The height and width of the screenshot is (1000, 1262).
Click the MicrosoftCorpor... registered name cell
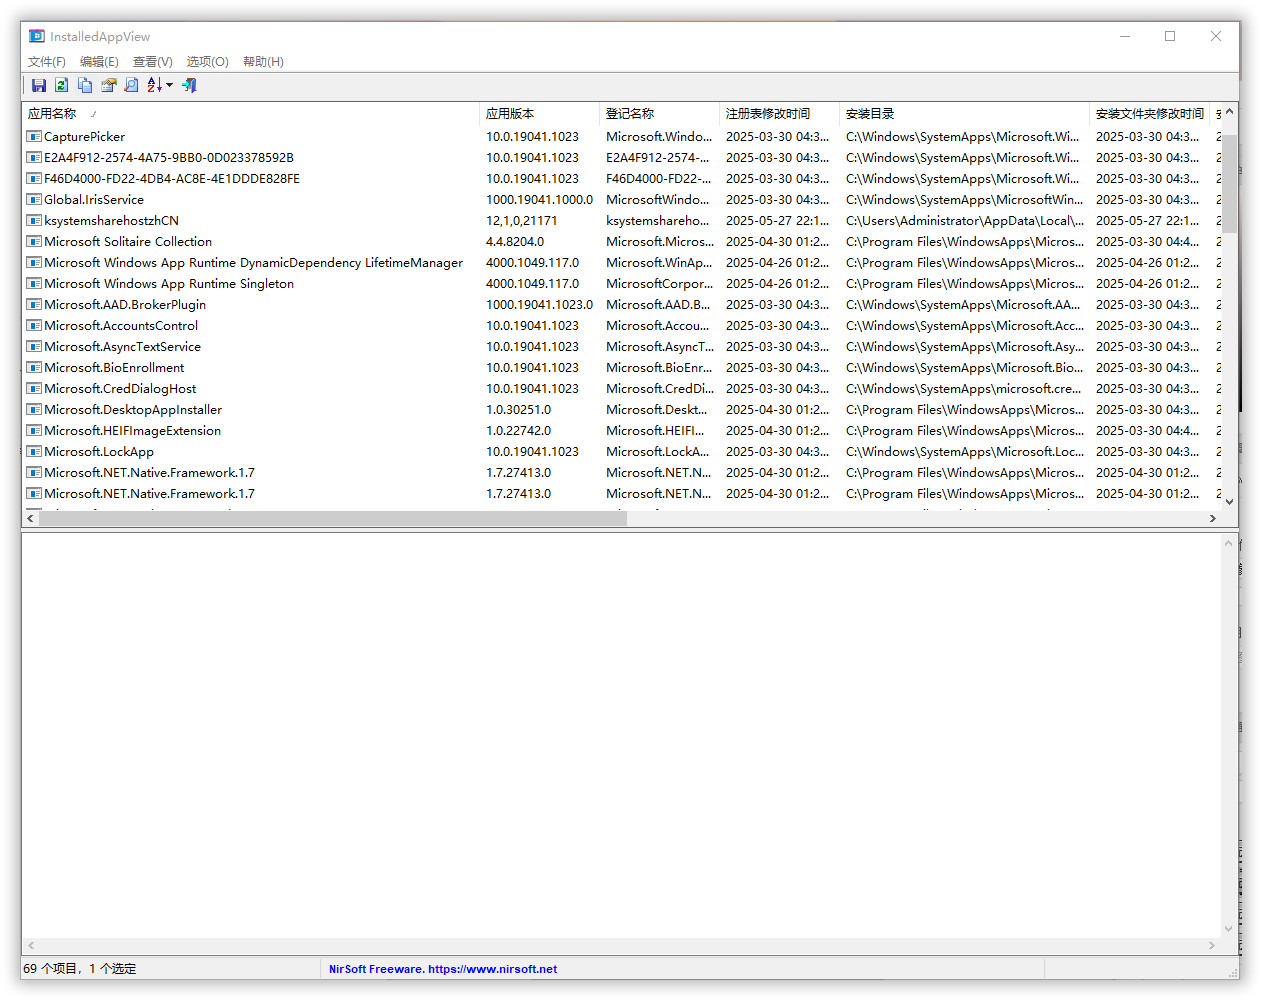[x=660, y=284]
